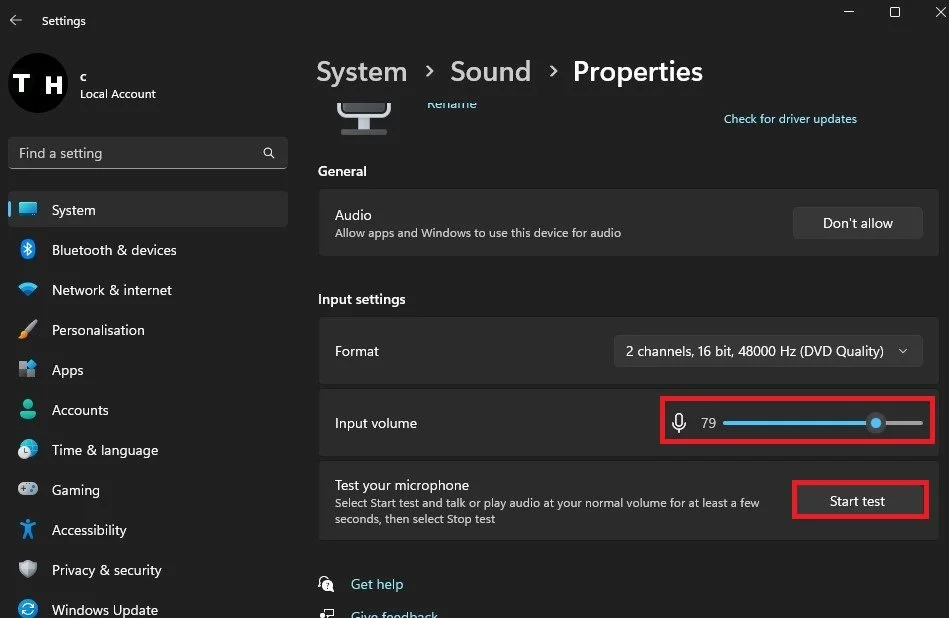This screenshot has width=949, height=618.
Task: Click Local Account profile text
Action: tap(117, 94)
